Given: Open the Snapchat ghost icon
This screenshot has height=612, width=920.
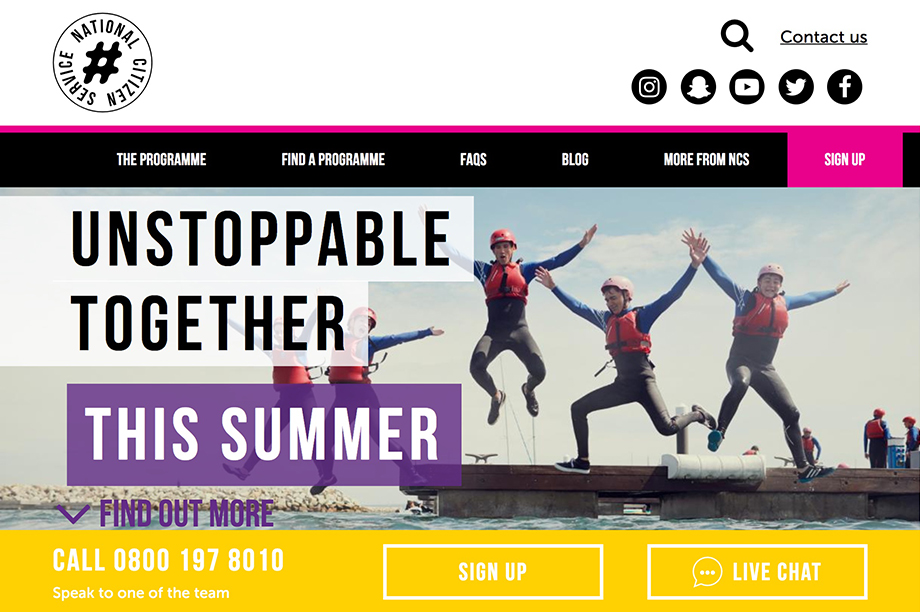Looking at the screenshot, I should pyautogui.click(x=698, y=87).
